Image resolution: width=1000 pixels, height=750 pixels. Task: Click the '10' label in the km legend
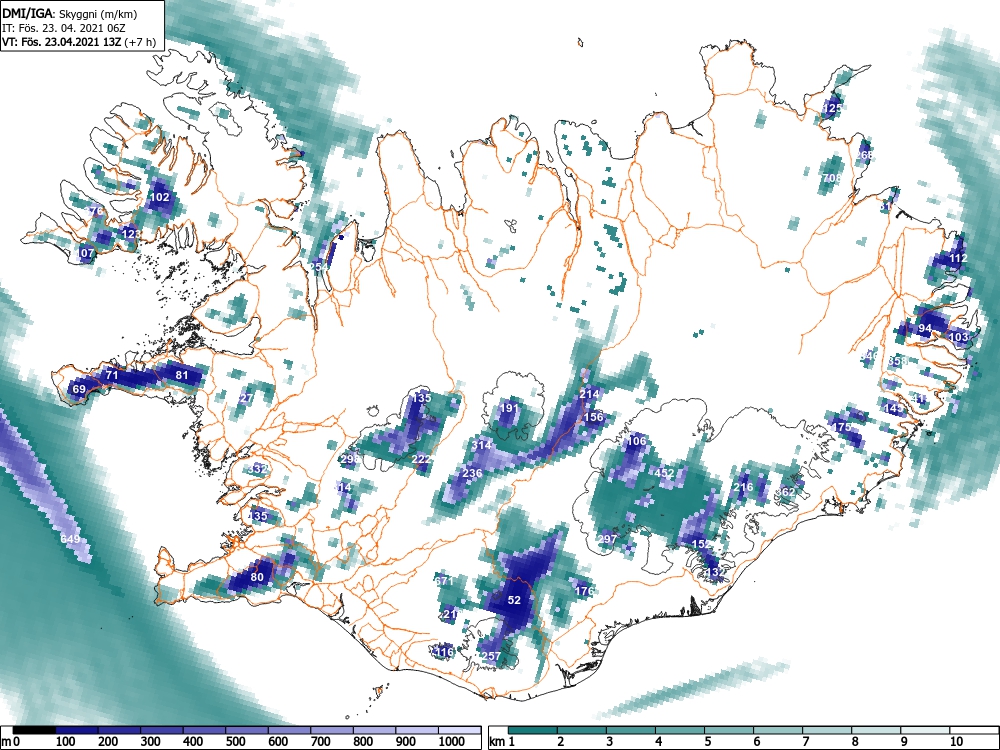(x=956, y=742)
